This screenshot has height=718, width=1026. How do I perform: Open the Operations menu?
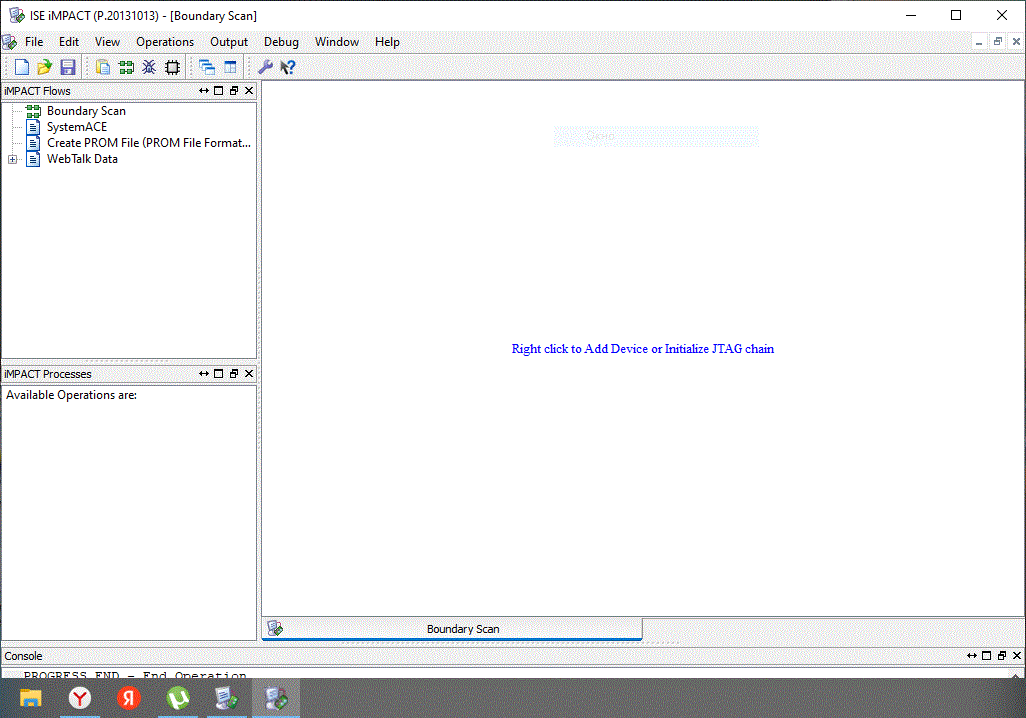coord(165,42)
